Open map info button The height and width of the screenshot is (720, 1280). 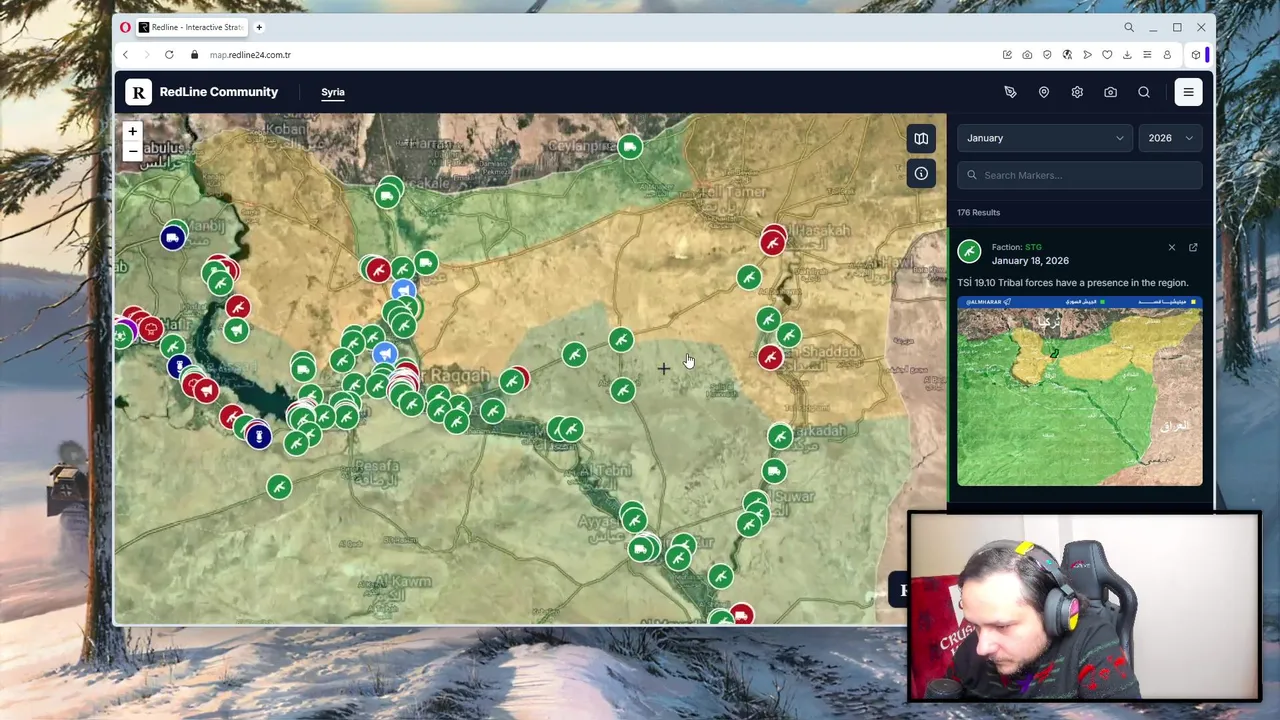click(921, 174)
